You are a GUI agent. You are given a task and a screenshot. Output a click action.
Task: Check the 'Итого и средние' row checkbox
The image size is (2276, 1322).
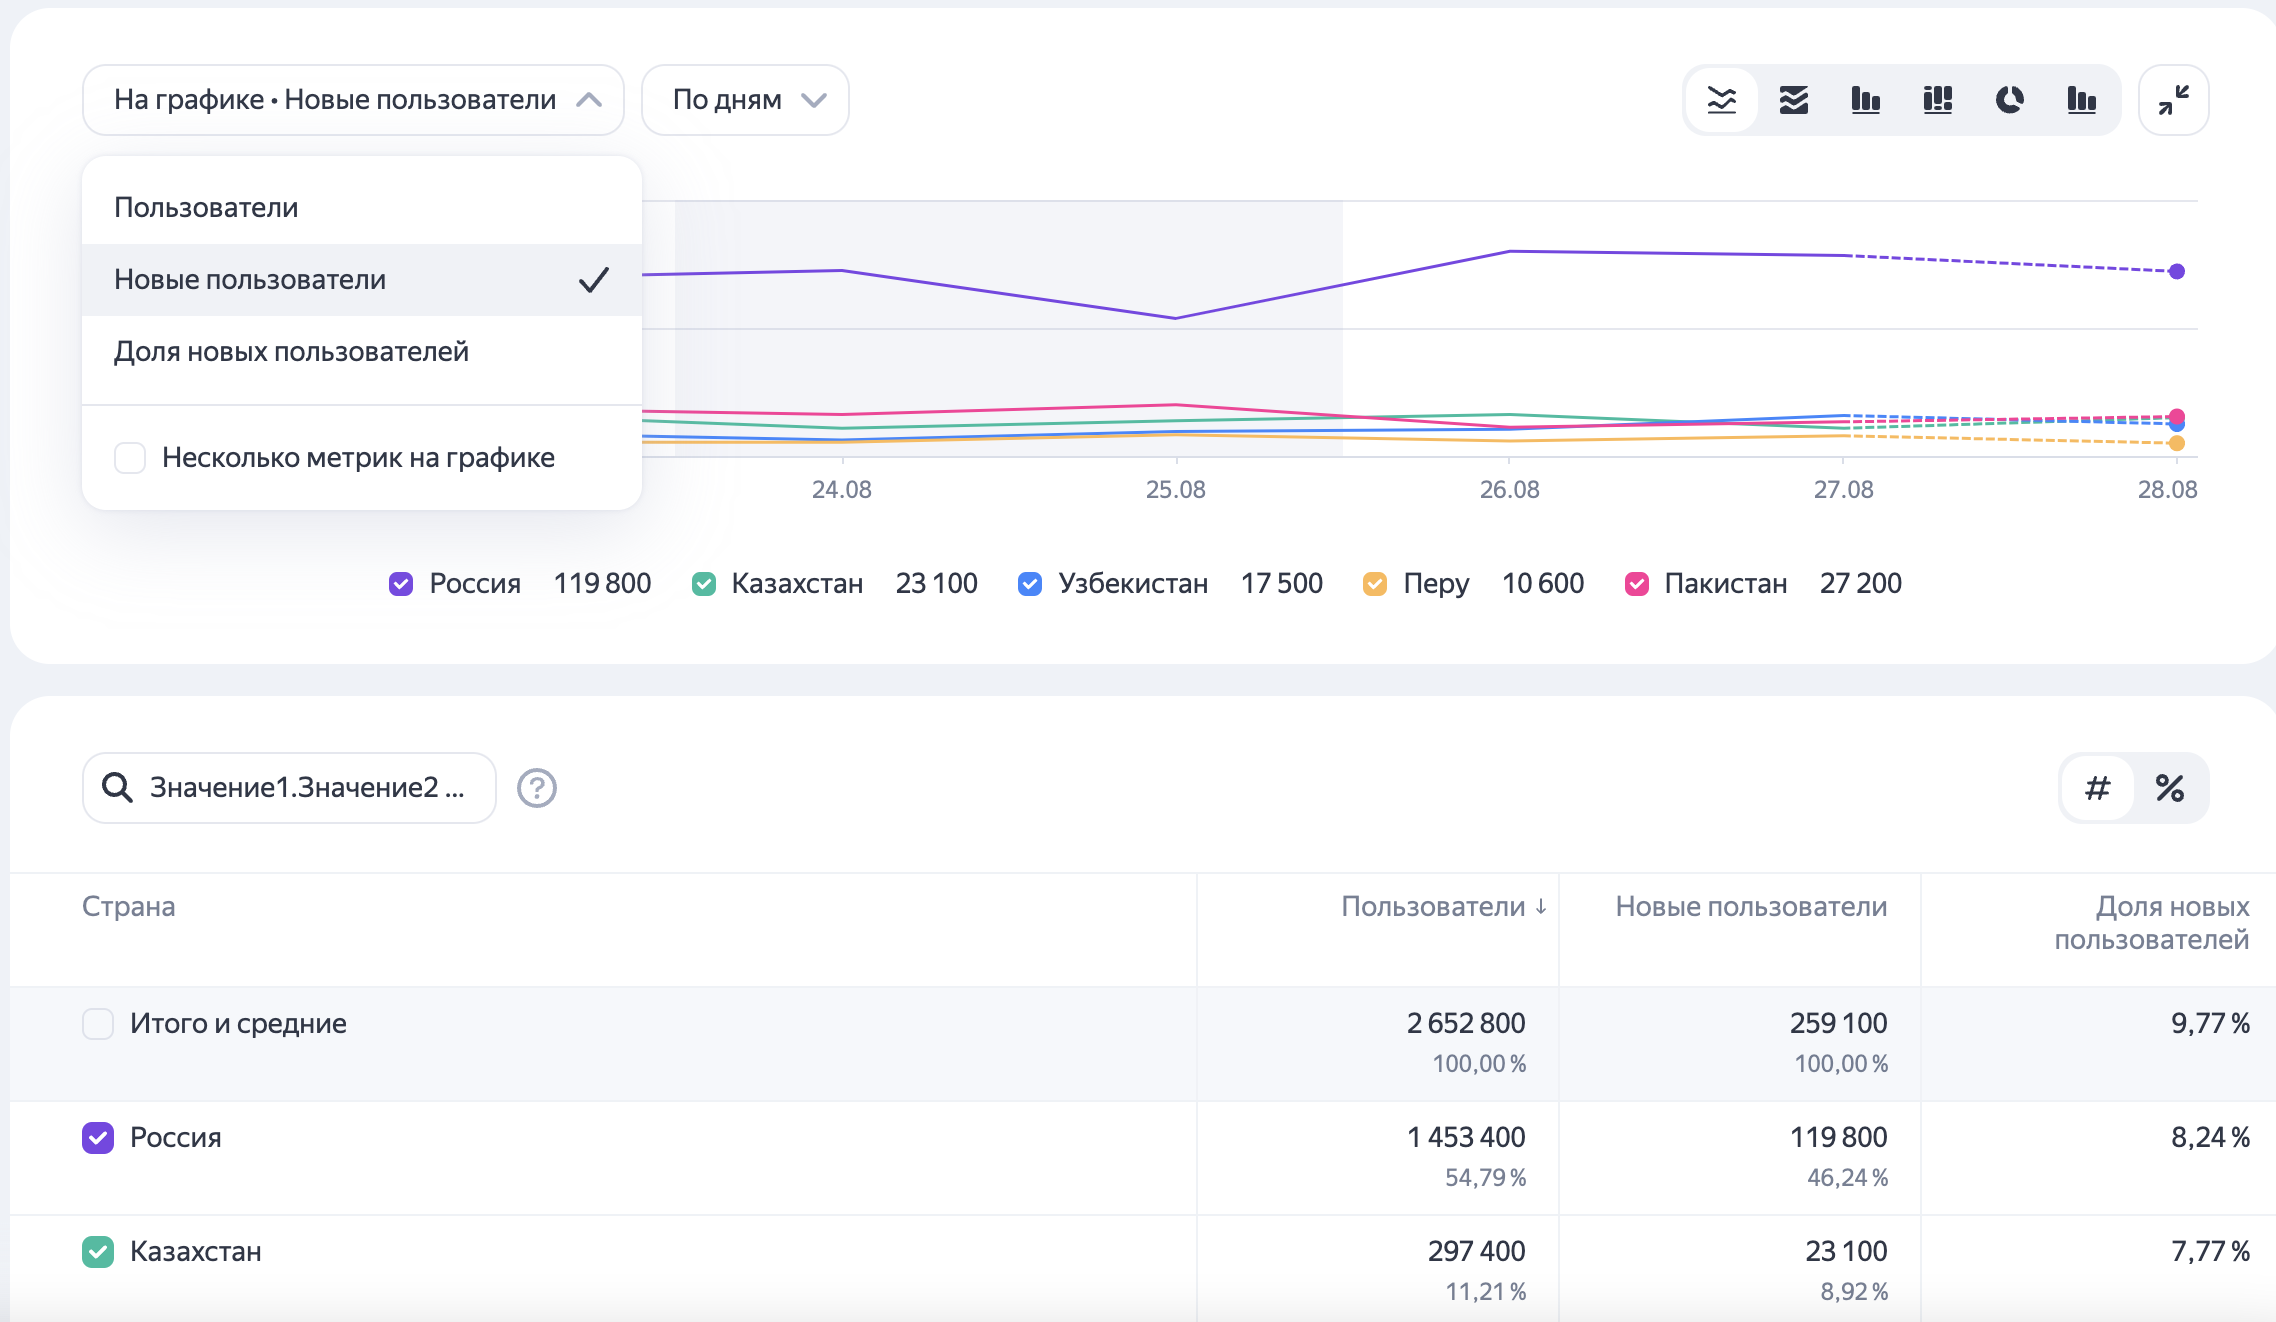[98, 1024]
